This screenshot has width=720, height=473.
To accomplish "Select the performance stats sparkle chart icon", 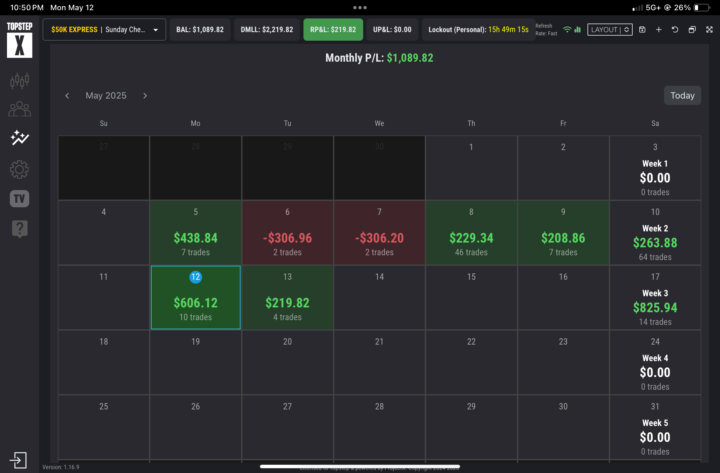I will click(19, 138).
